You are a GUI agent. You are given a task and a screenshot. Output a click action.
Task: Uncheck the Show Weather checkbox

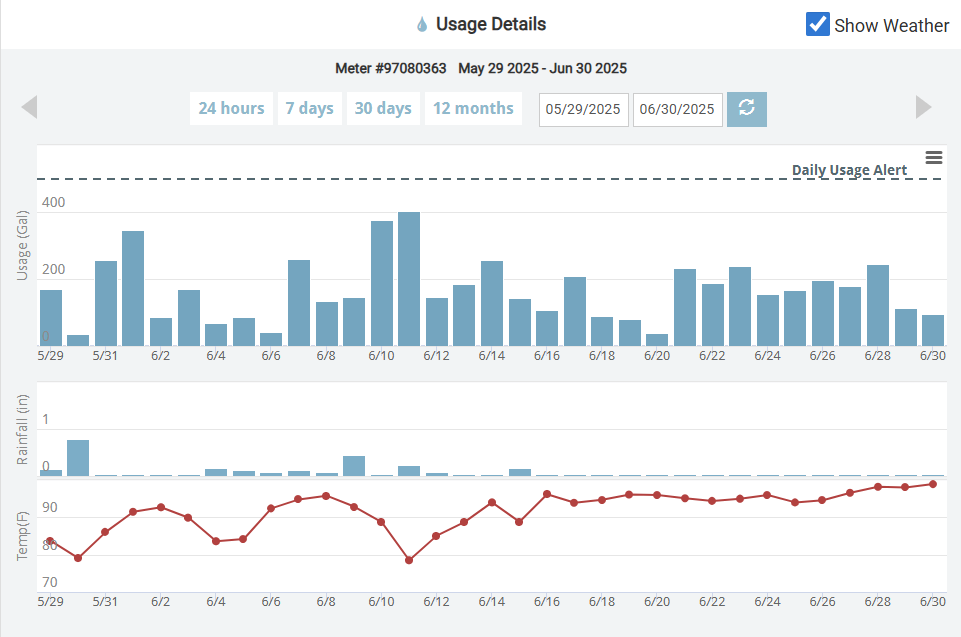tap(817, 25)
